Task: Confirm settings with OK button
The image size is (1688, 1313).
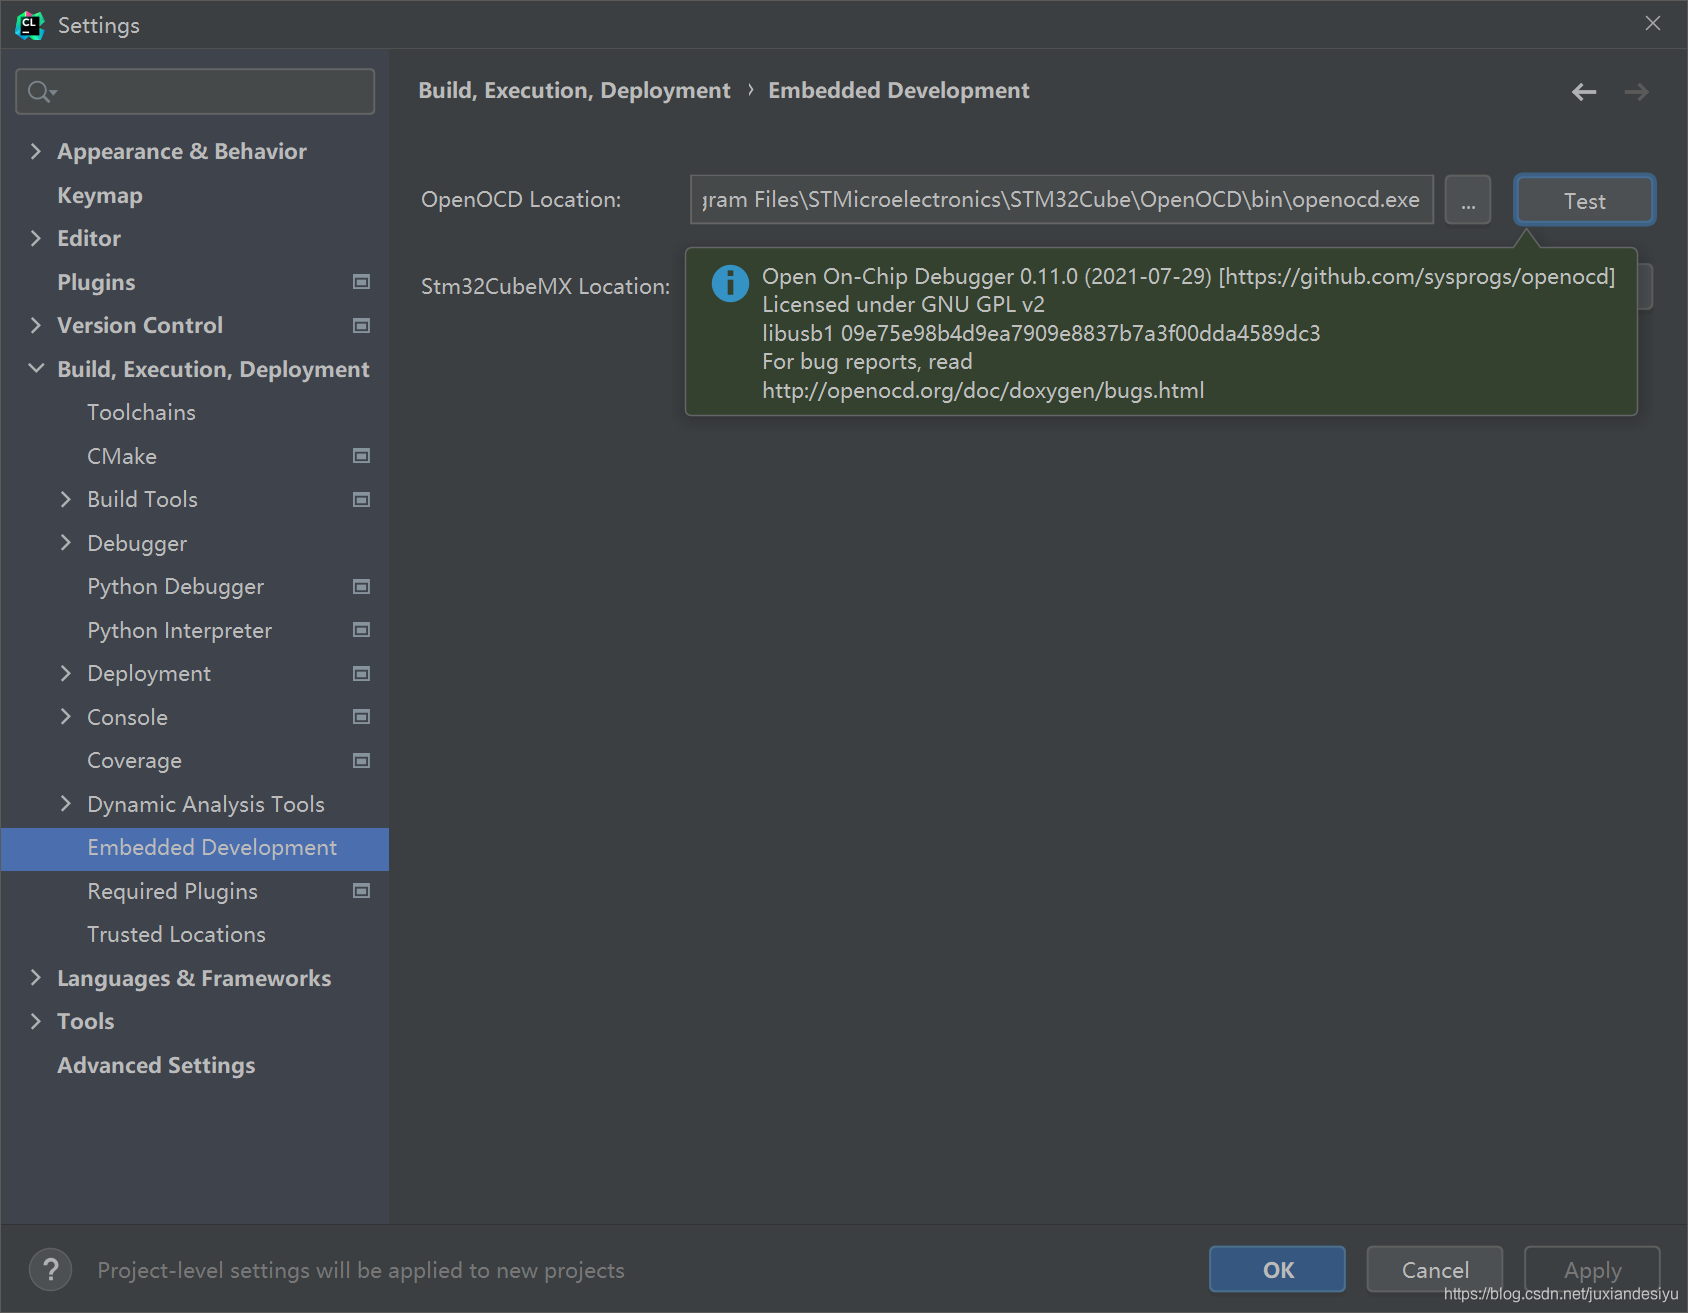Action: point(1277,1269)
